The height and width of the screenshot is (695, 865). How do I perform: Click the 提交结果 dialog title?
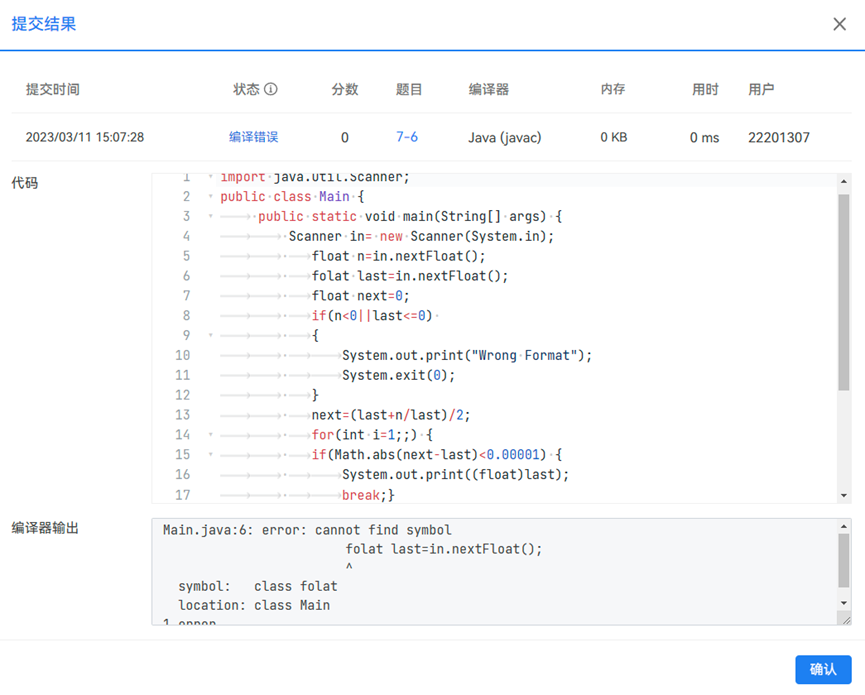44,24
